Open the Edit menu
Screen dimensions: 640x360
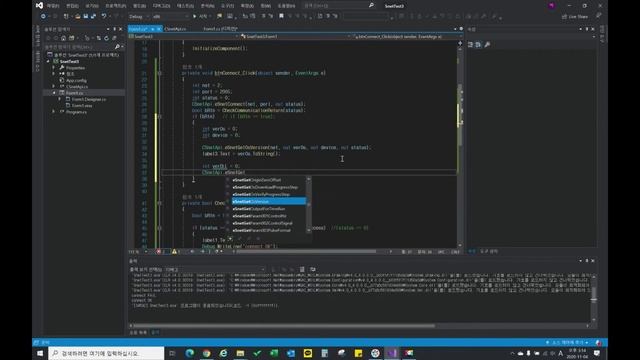coord(72,6)
